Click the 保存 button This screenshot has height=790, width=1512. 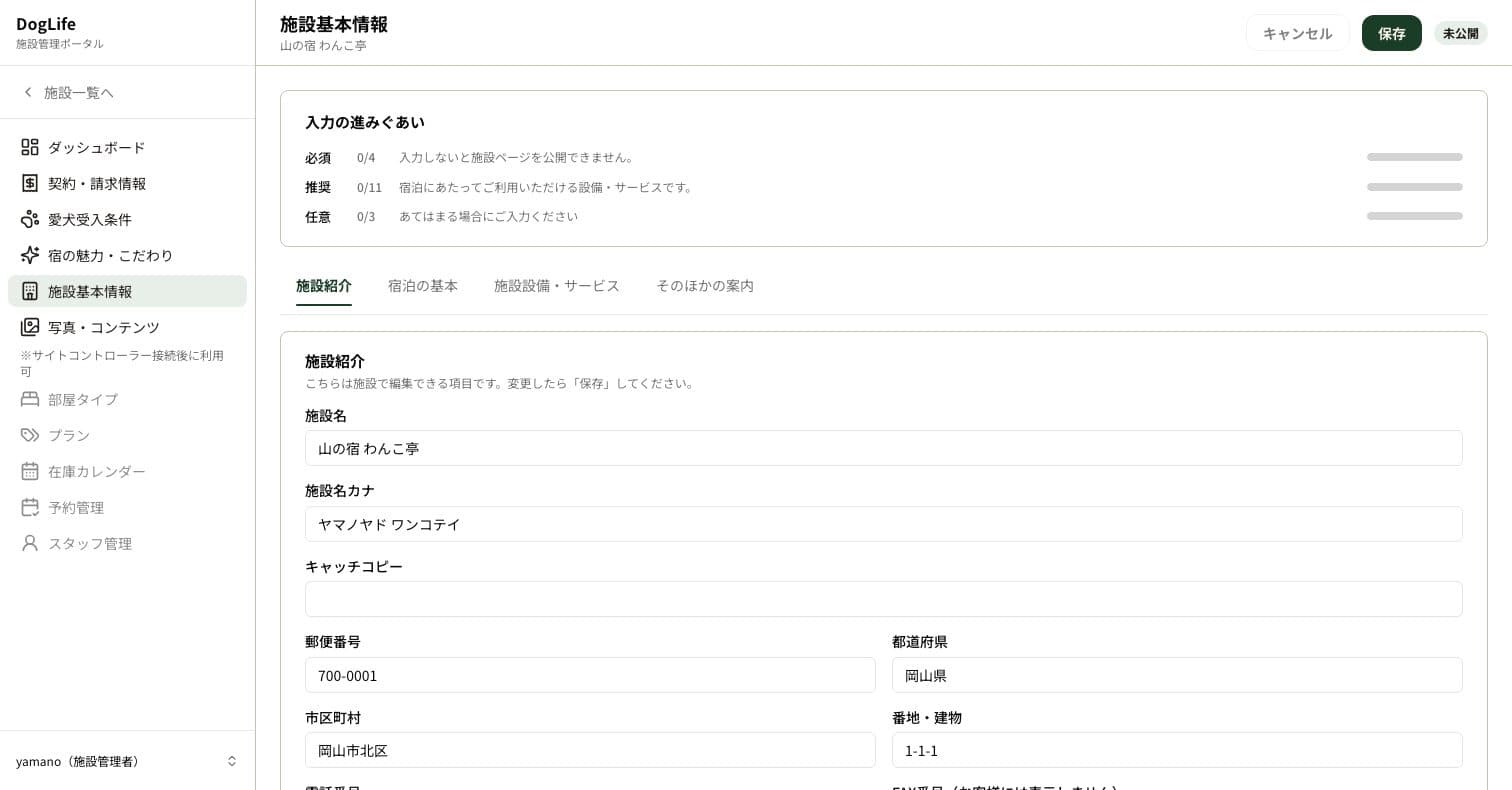(x=1392, y=33)
